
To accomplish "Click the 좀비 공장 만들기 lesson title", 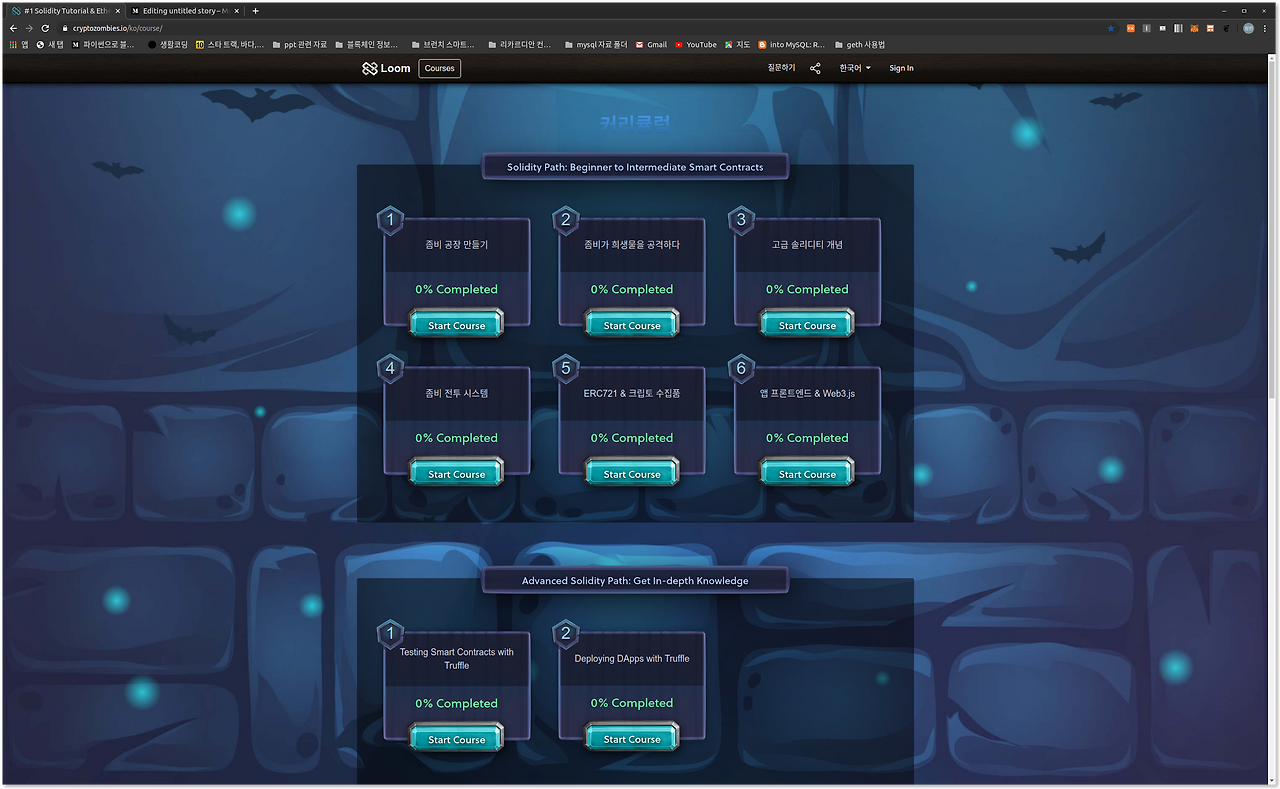I will (x=456, y=244).
